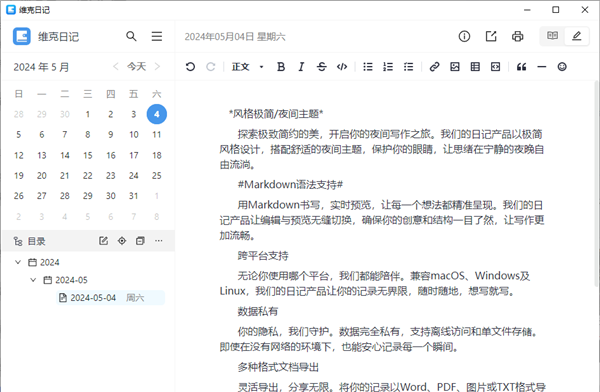Click the 今天 button in calendar

pyautogui.click(x=137, y=67)
